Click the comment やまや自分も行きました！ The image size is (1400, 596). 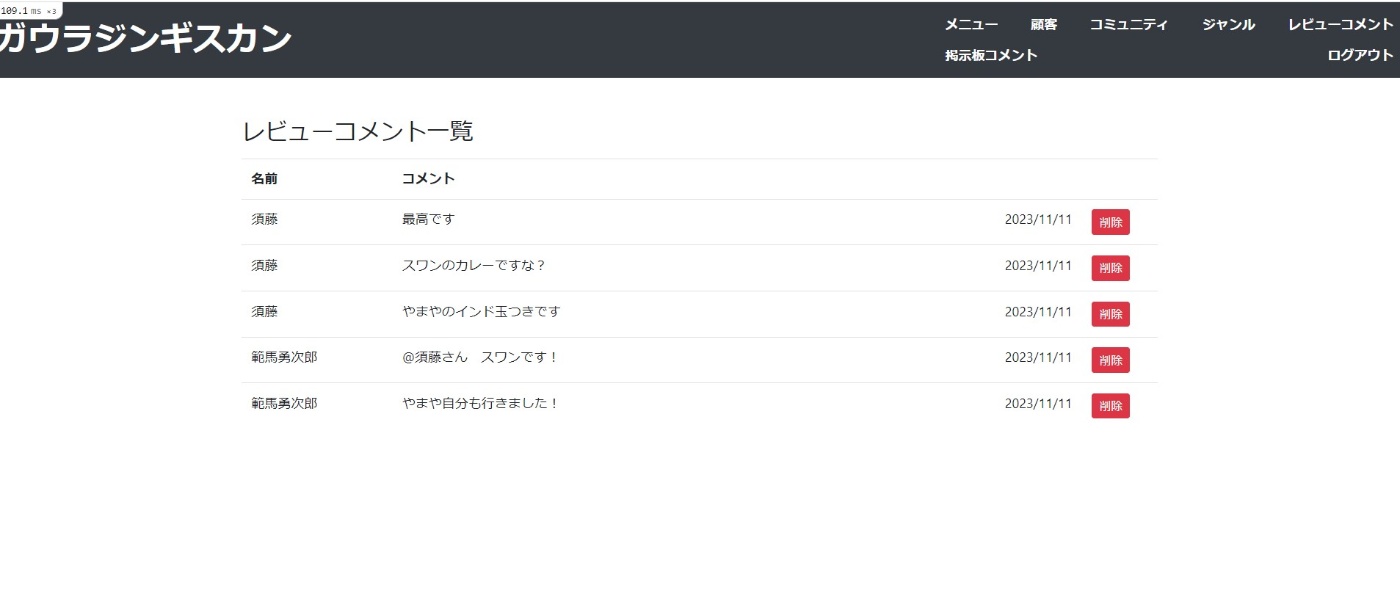(x=480, y=403)
